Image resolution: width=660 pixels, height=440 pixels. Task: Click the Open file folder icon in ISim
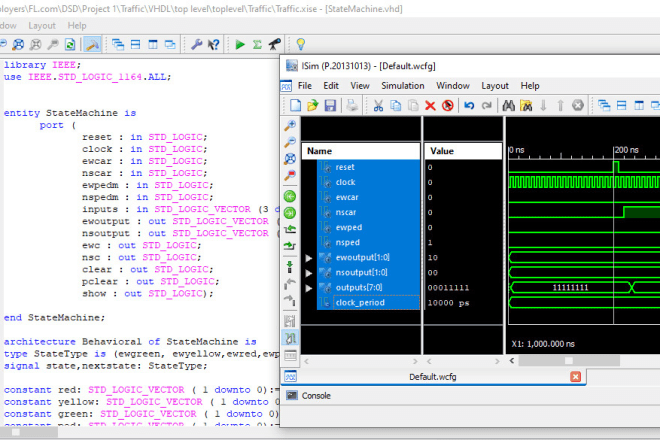coord(313,105)
